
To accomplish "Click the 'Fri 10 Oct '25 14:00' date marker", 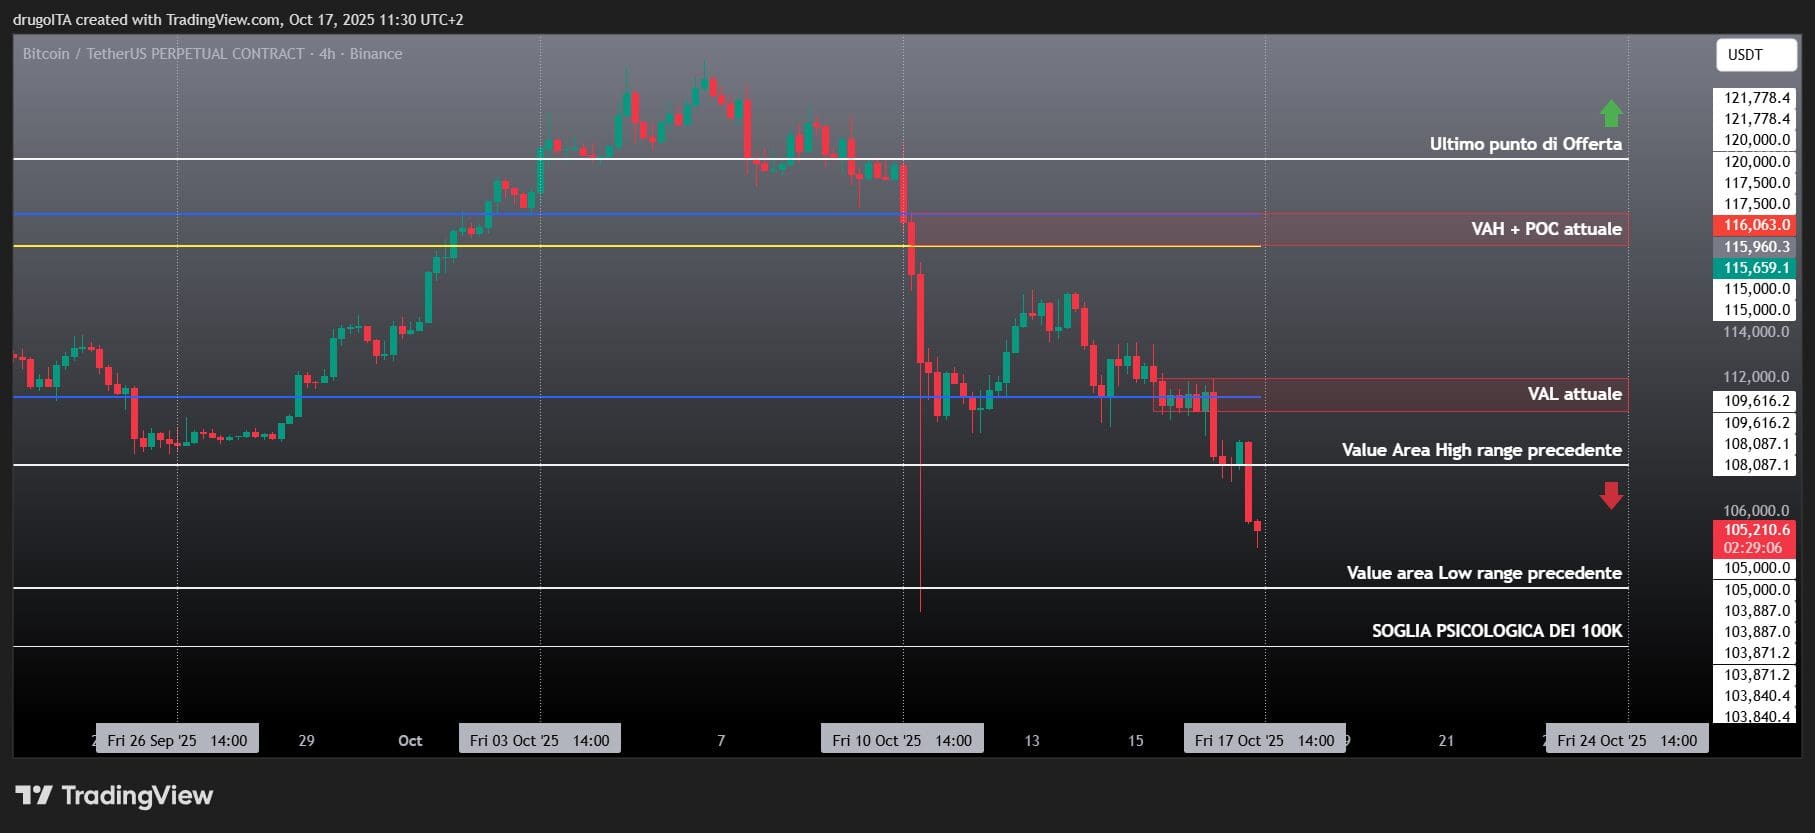I will pyautogui.click(x=902, y=740).
